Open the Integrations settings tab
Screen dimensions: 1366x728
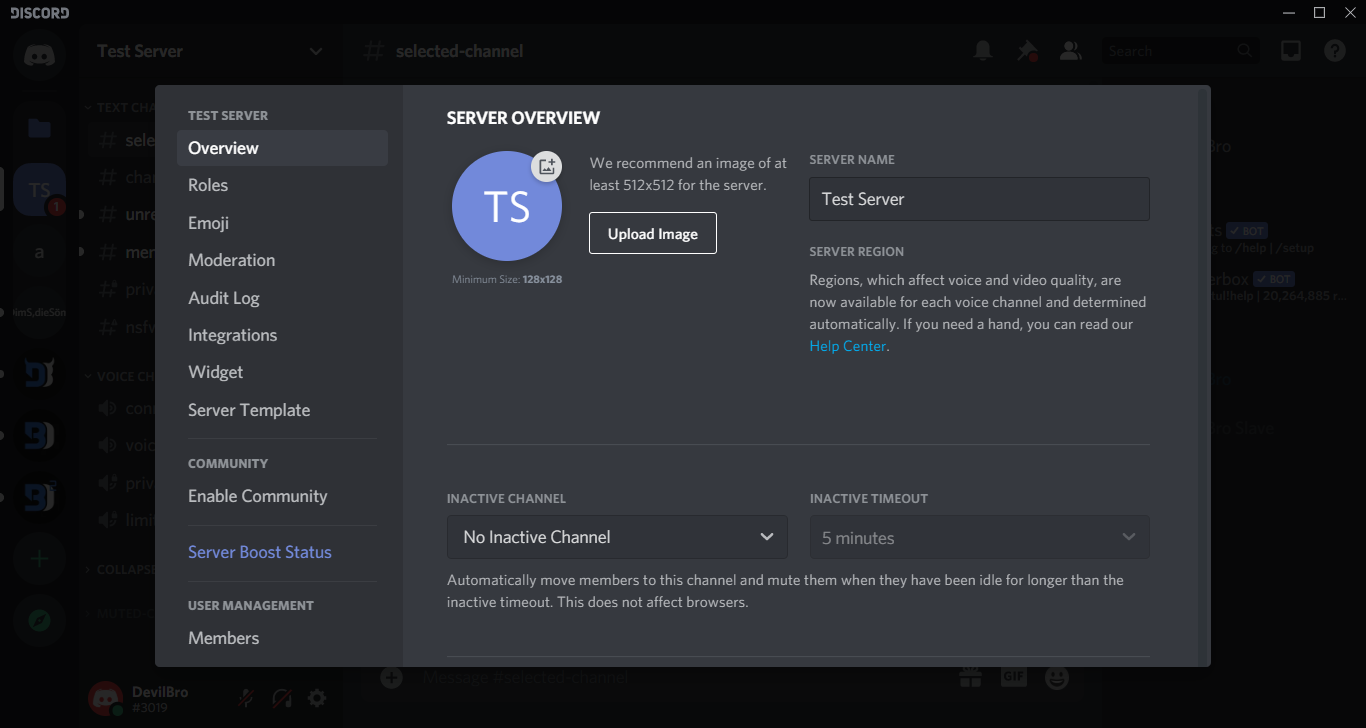coord(283,335)
